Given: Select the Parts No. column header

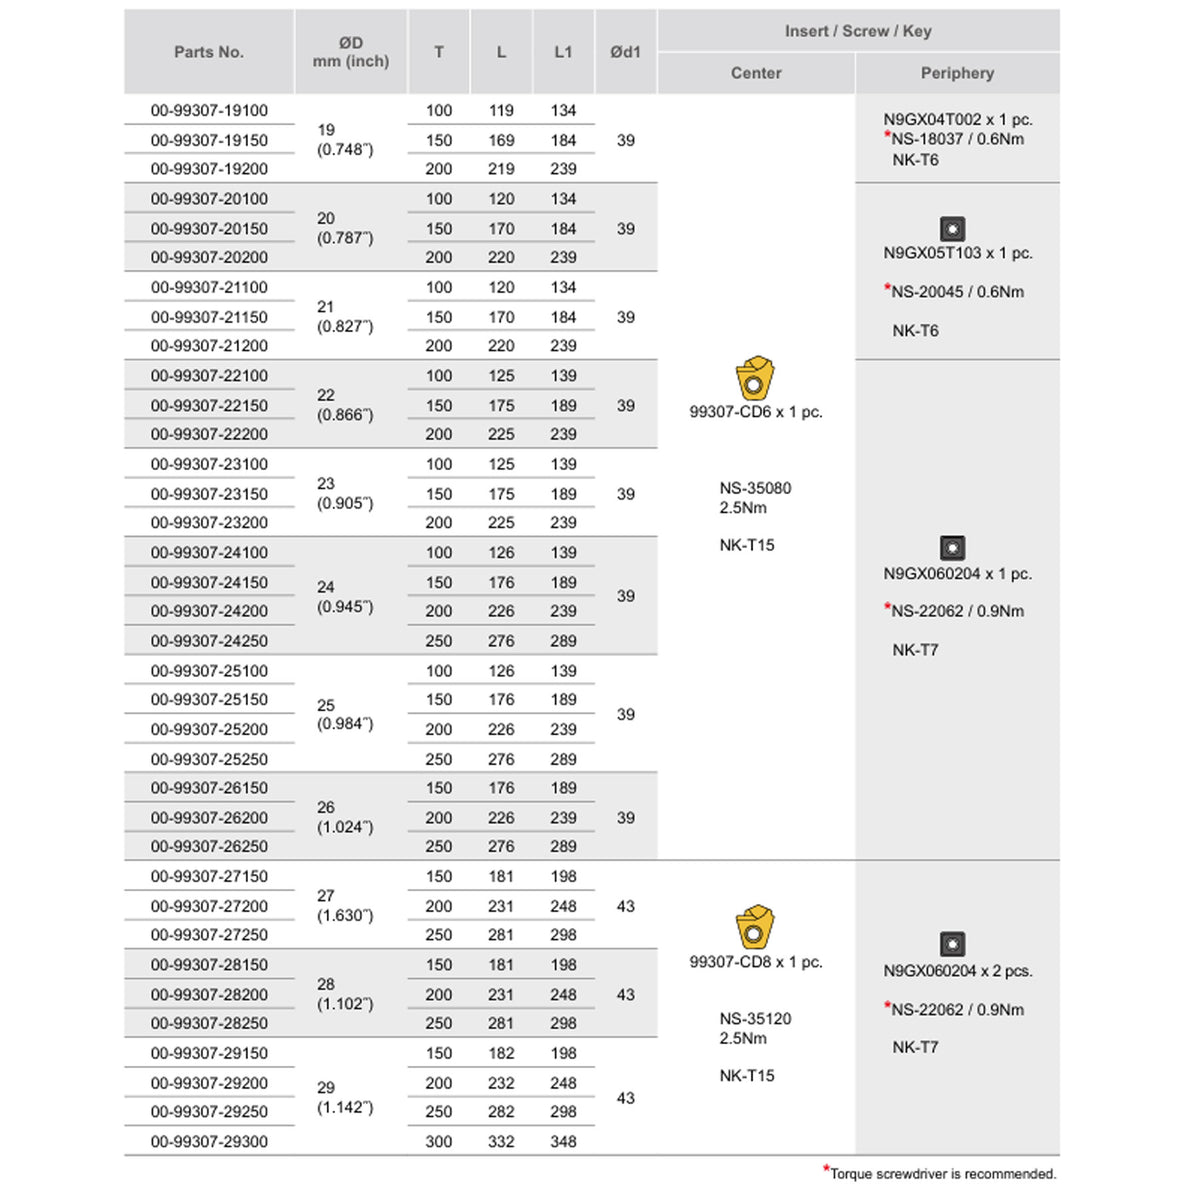Looking at the screenshot, I should (x=209, y=52).
